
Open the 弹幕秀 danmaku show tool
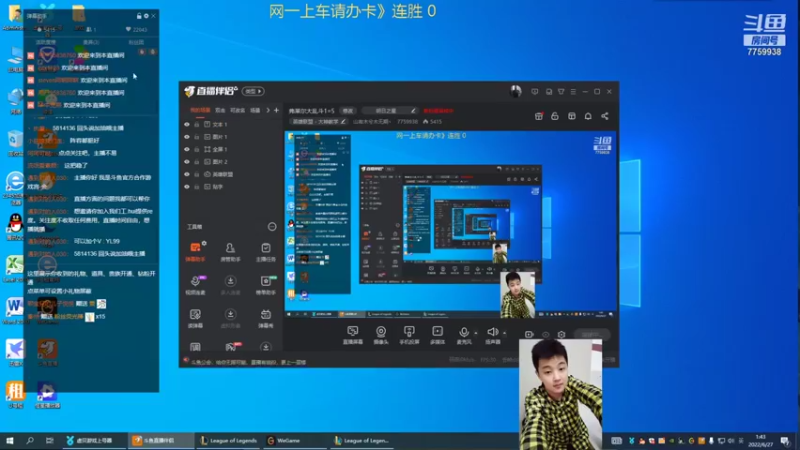266,318
